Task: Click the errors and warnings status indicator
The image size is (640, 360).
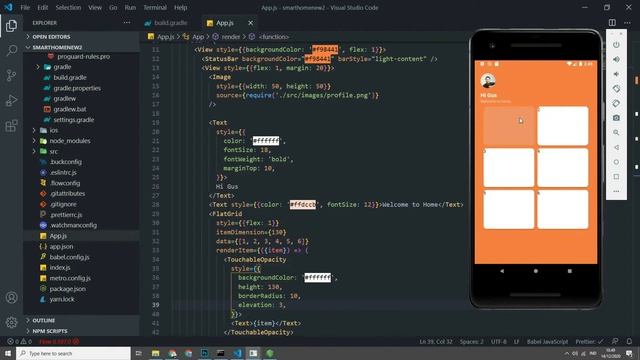Action: point(19,341)
